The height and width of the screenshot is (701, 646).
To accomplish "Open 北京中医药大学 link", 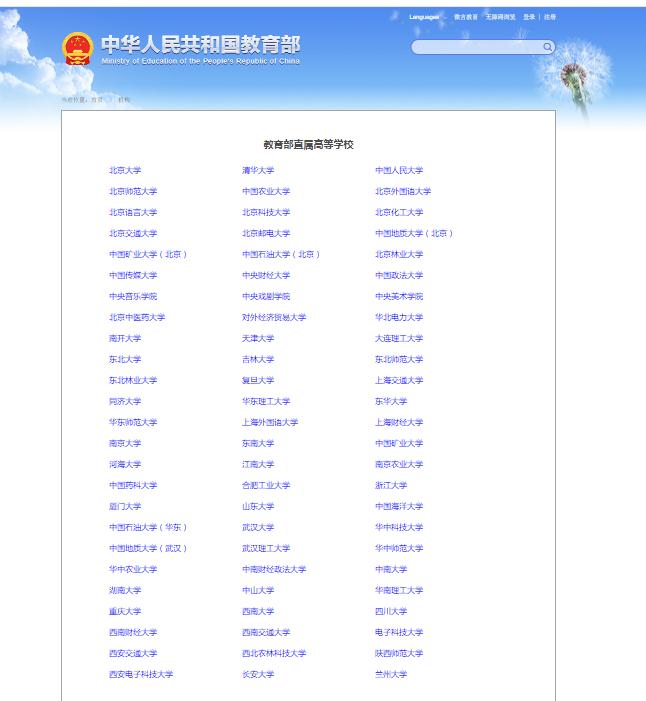I will click(x=137, y=317).
